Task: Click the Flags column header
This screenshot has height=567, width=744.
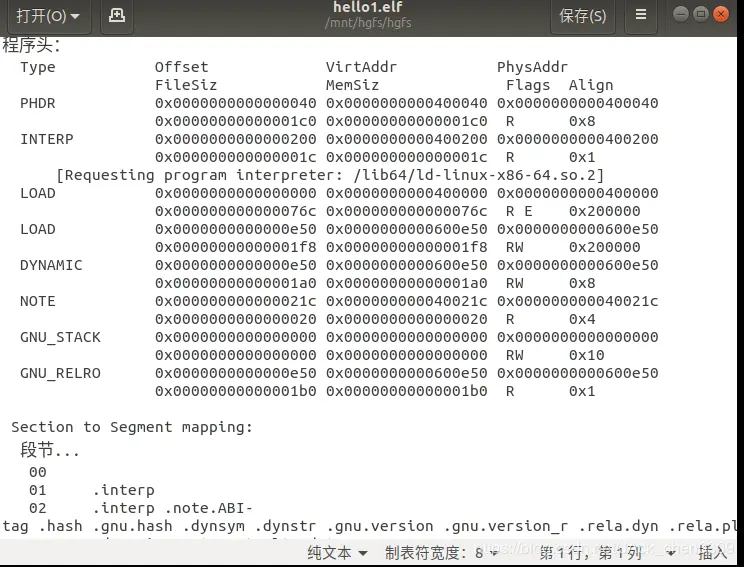Action: pyautogui.click(x=528, y=85)
